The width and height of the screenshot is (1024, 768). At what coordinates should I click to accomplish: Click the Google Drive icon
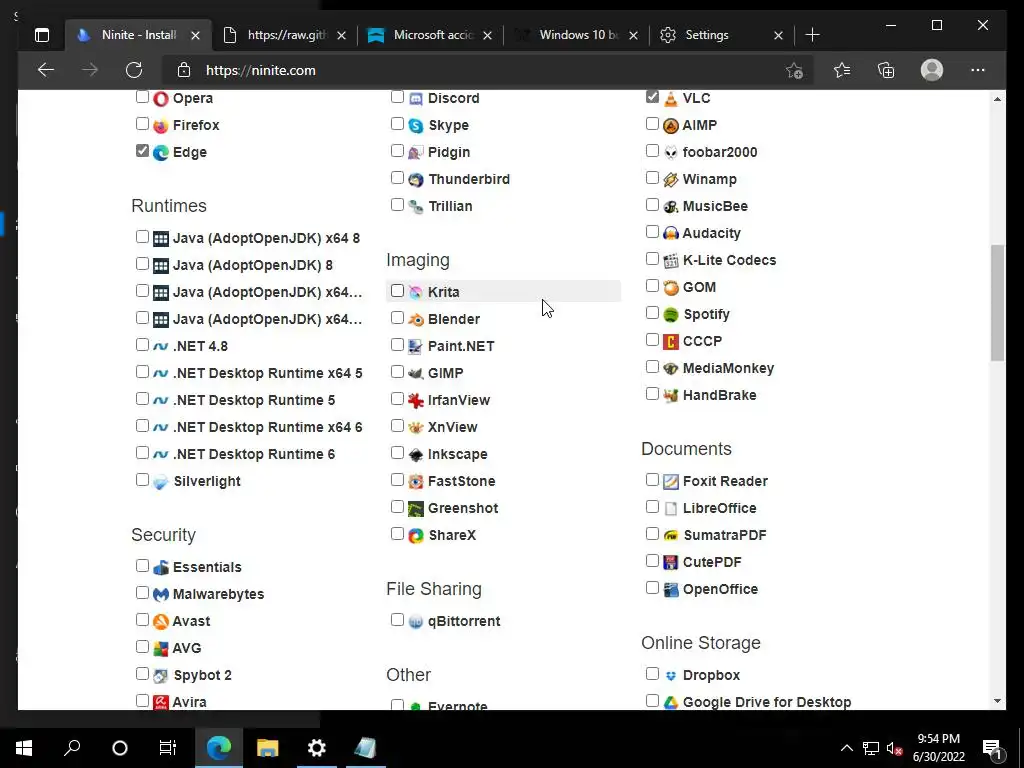tap(671, 703)
